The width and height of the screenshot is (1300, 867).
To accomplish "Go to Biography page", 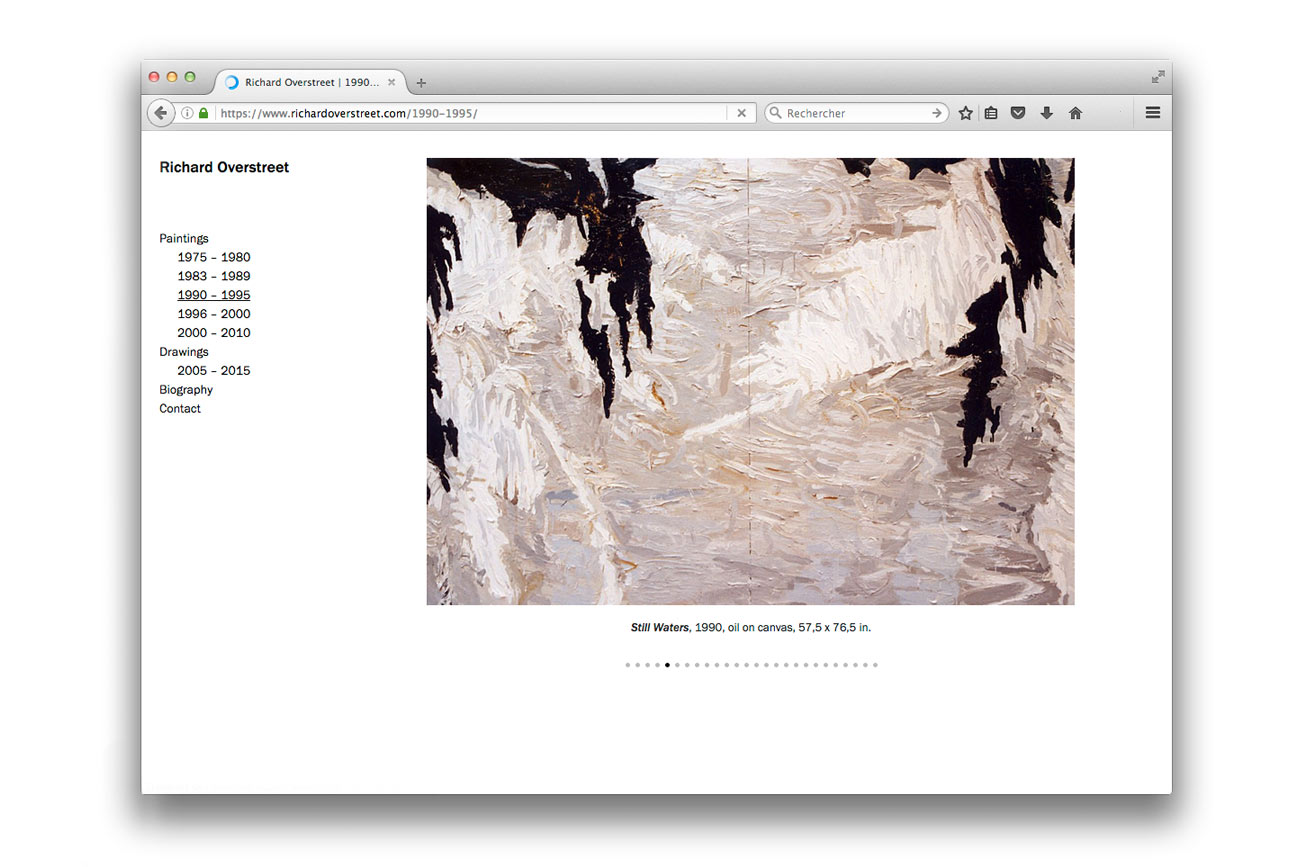I will coord(186,390).
